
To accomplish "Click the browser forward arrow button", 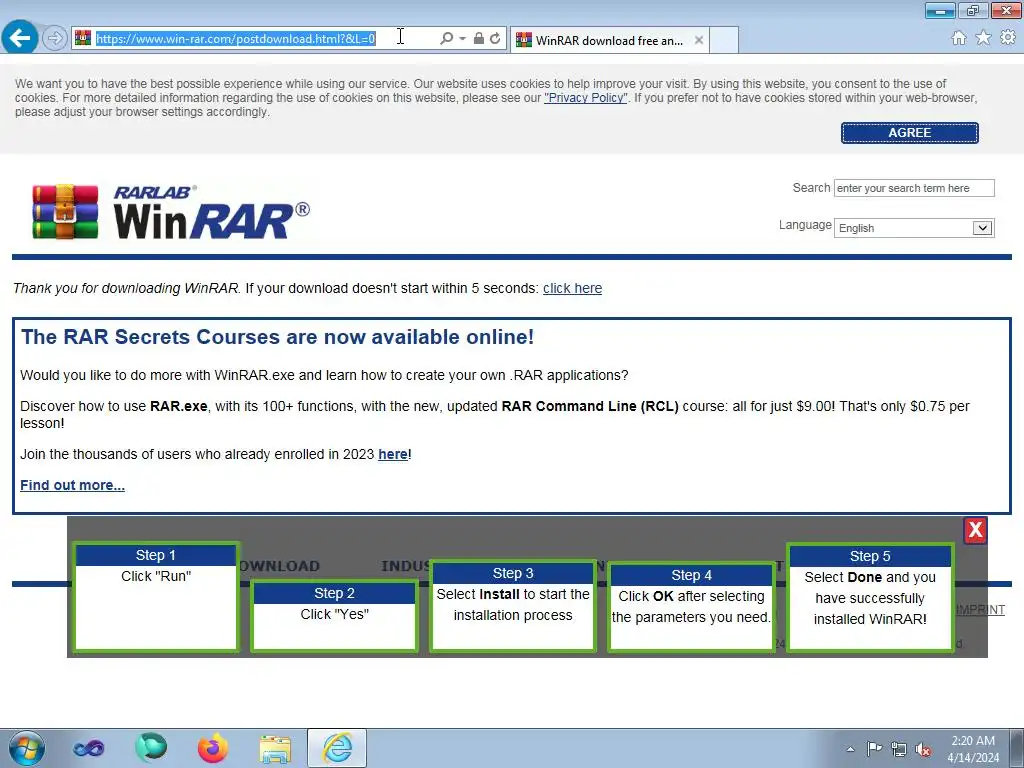I will tap(55, 39).
